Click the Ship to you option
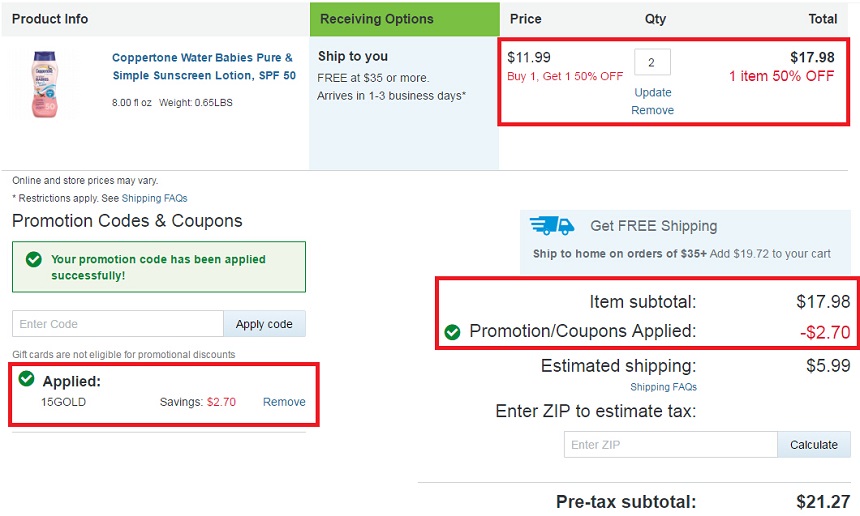The width and height of the screenshot is (860, 516). point(353,56)
